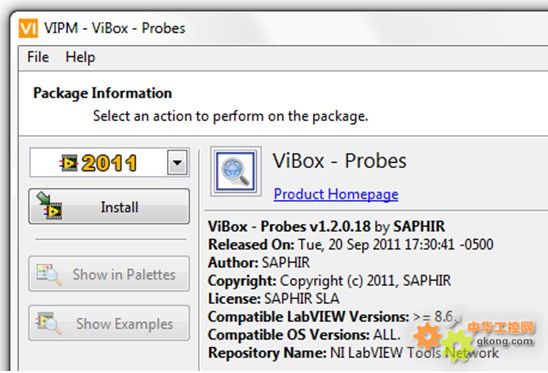The width and height of the screenshot is (548, 373).
Task: Click the Show Examples magnifier icon
Action: [x=49, y=323]
